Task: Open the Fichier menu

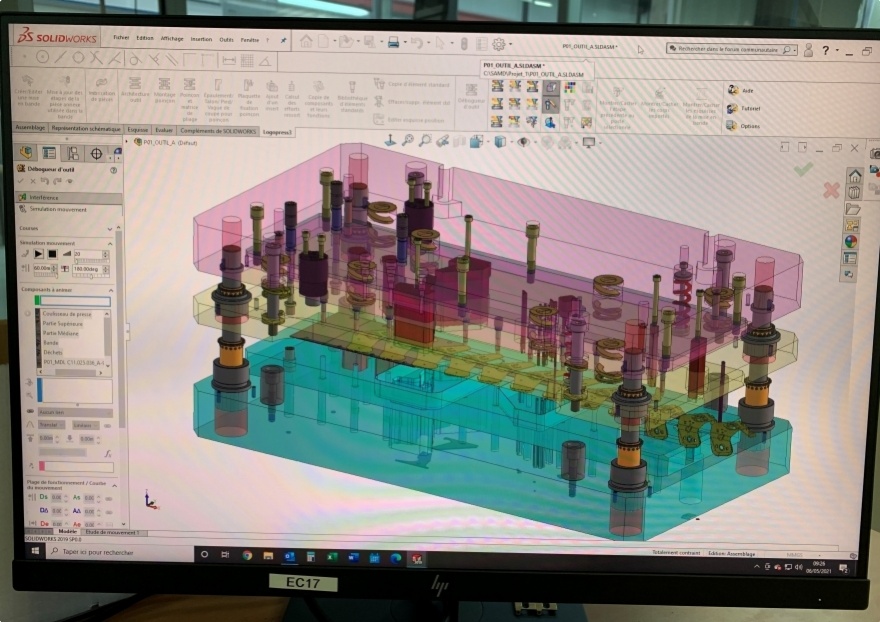Action: 121,38
